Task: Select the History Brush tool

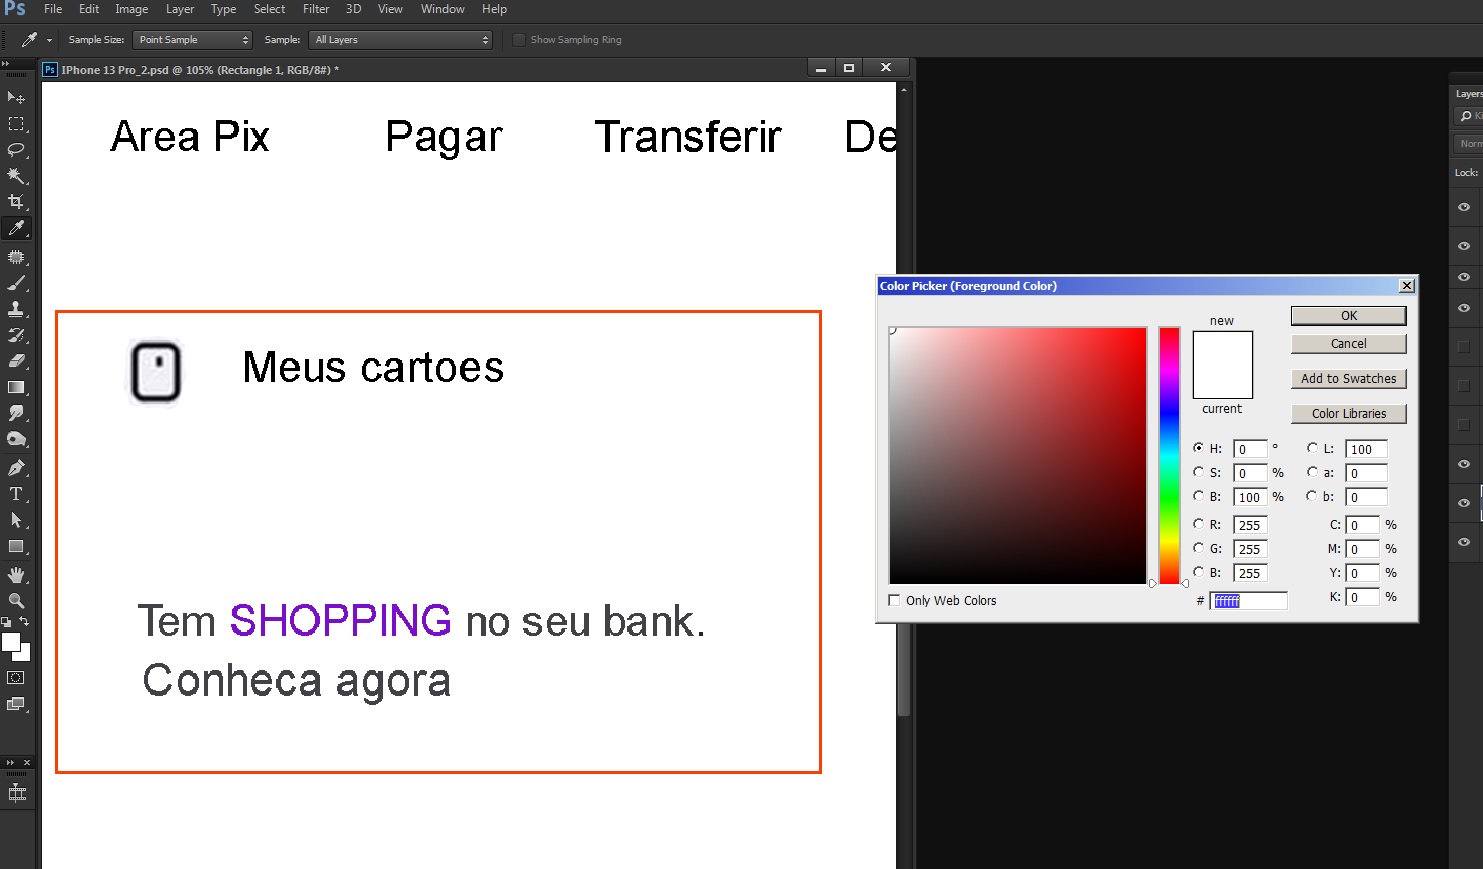Action: click(16, 335)
